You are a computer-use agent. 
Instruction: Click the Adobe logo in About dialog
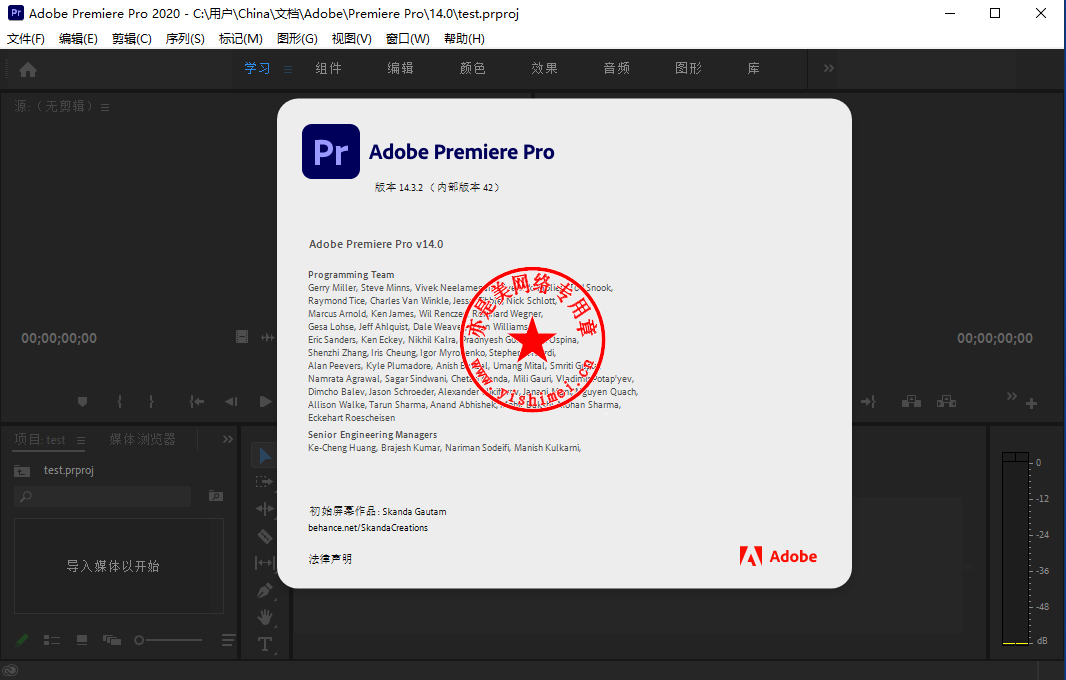coord(778,556)
